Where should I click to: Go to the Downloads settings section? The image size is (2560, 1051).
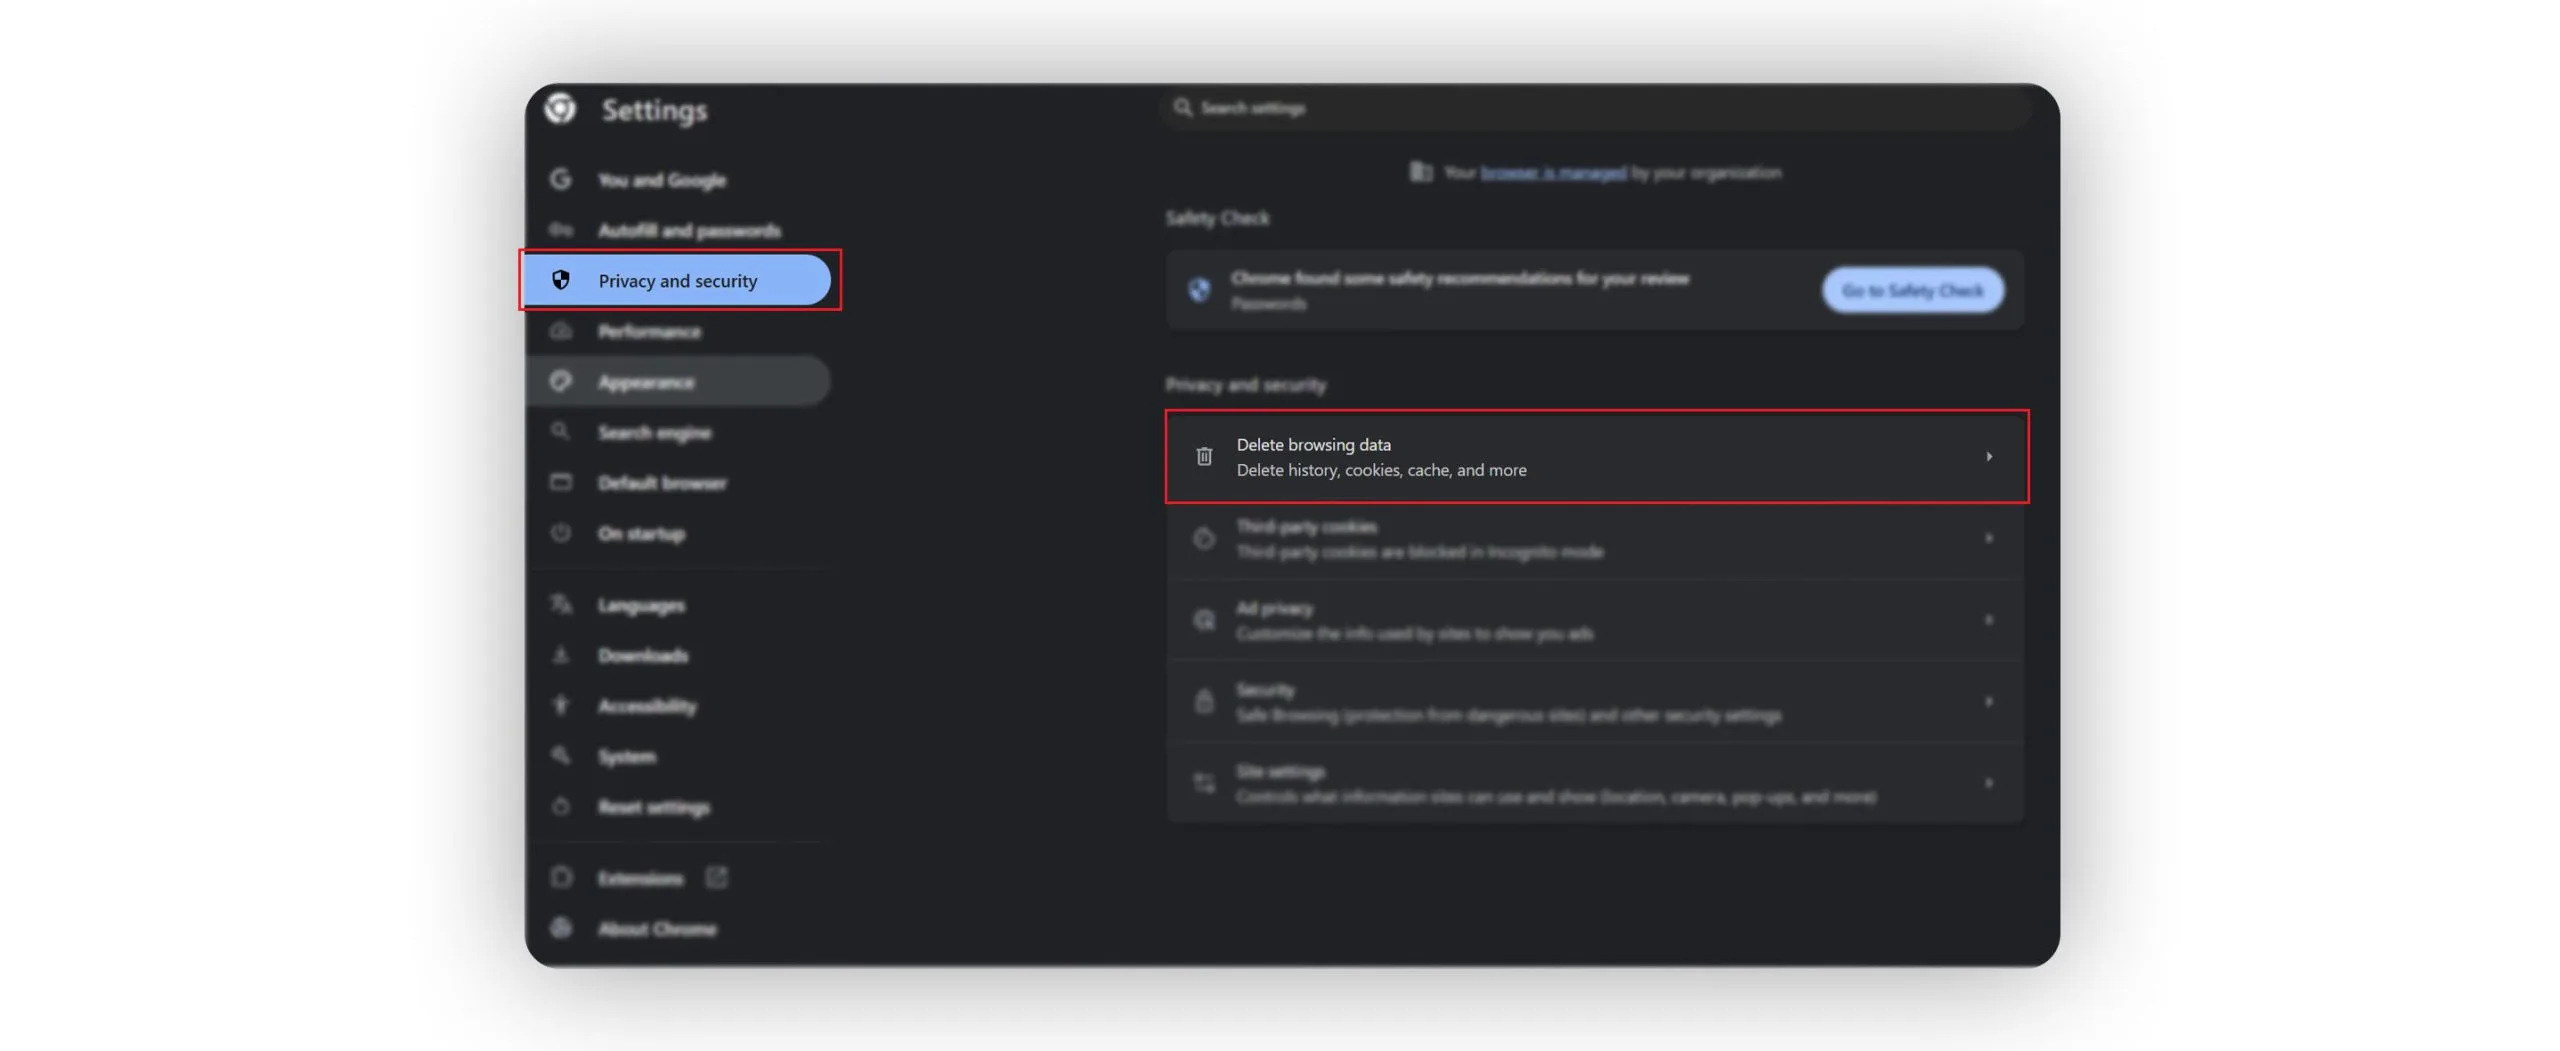coord(642,656)
